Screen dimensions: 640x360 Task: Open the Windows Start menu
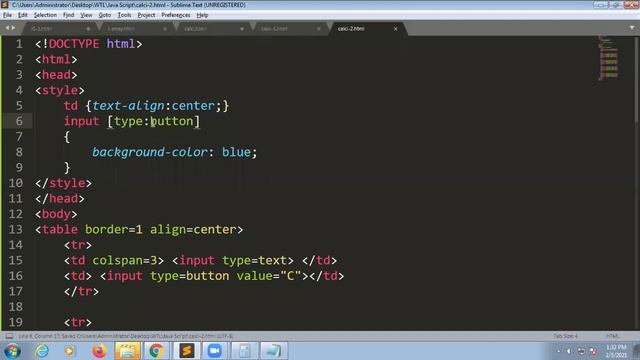[x=12, y=351]
